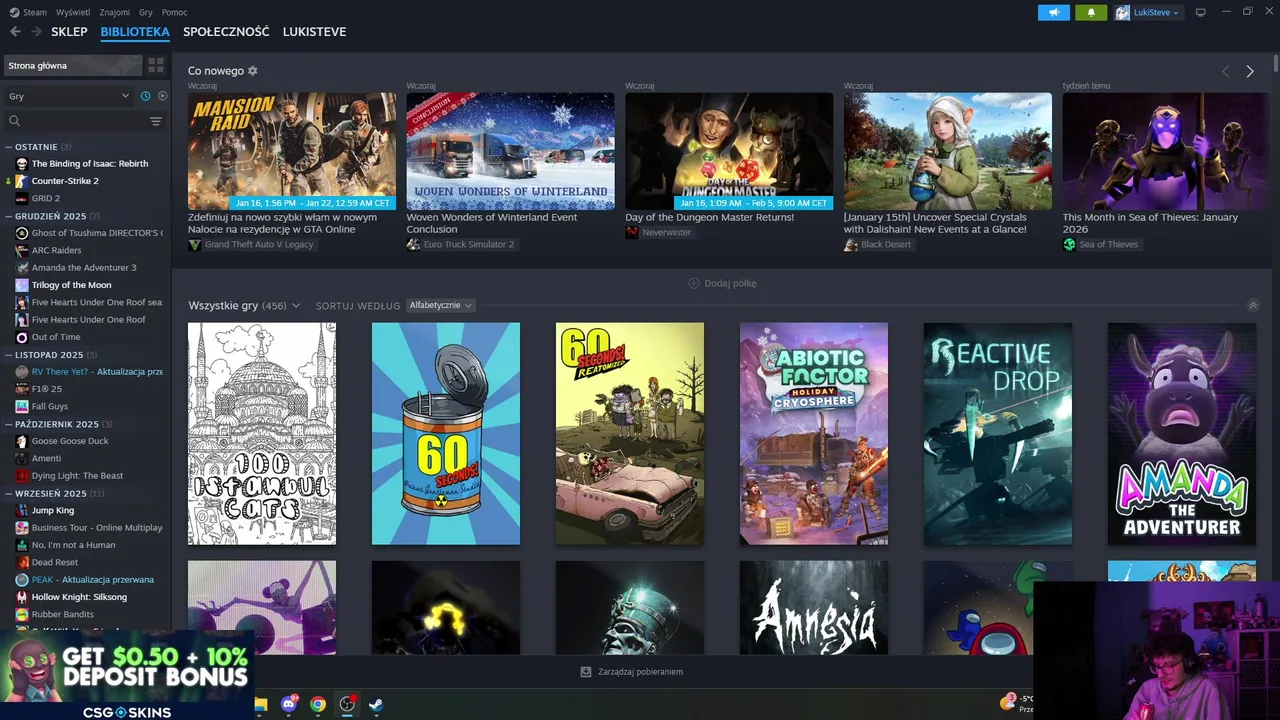Open the 60 Seconds! Reatomized cover

[630, 434]
